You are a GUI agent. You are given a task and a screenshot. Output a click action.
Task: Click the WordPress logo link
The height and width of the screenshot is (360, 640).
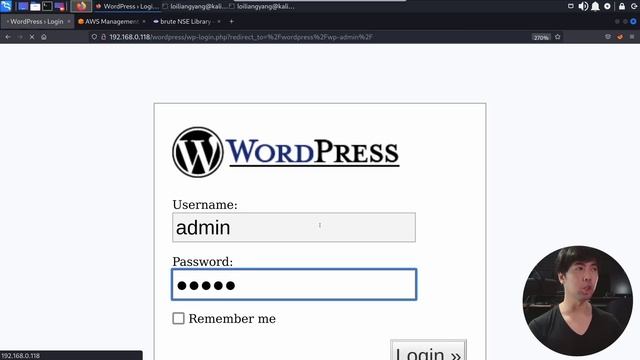click(285, 152)
